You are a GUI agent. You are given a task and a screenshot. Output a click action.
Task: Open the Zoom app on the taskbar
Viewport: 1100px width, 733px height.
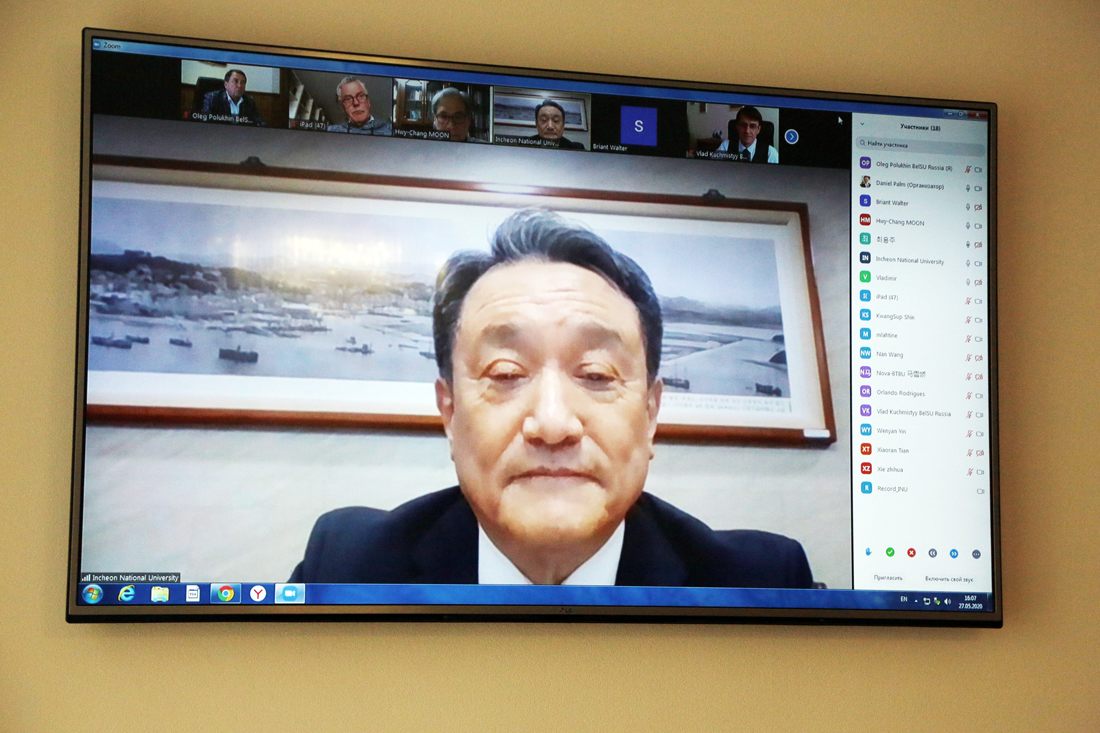289,594
